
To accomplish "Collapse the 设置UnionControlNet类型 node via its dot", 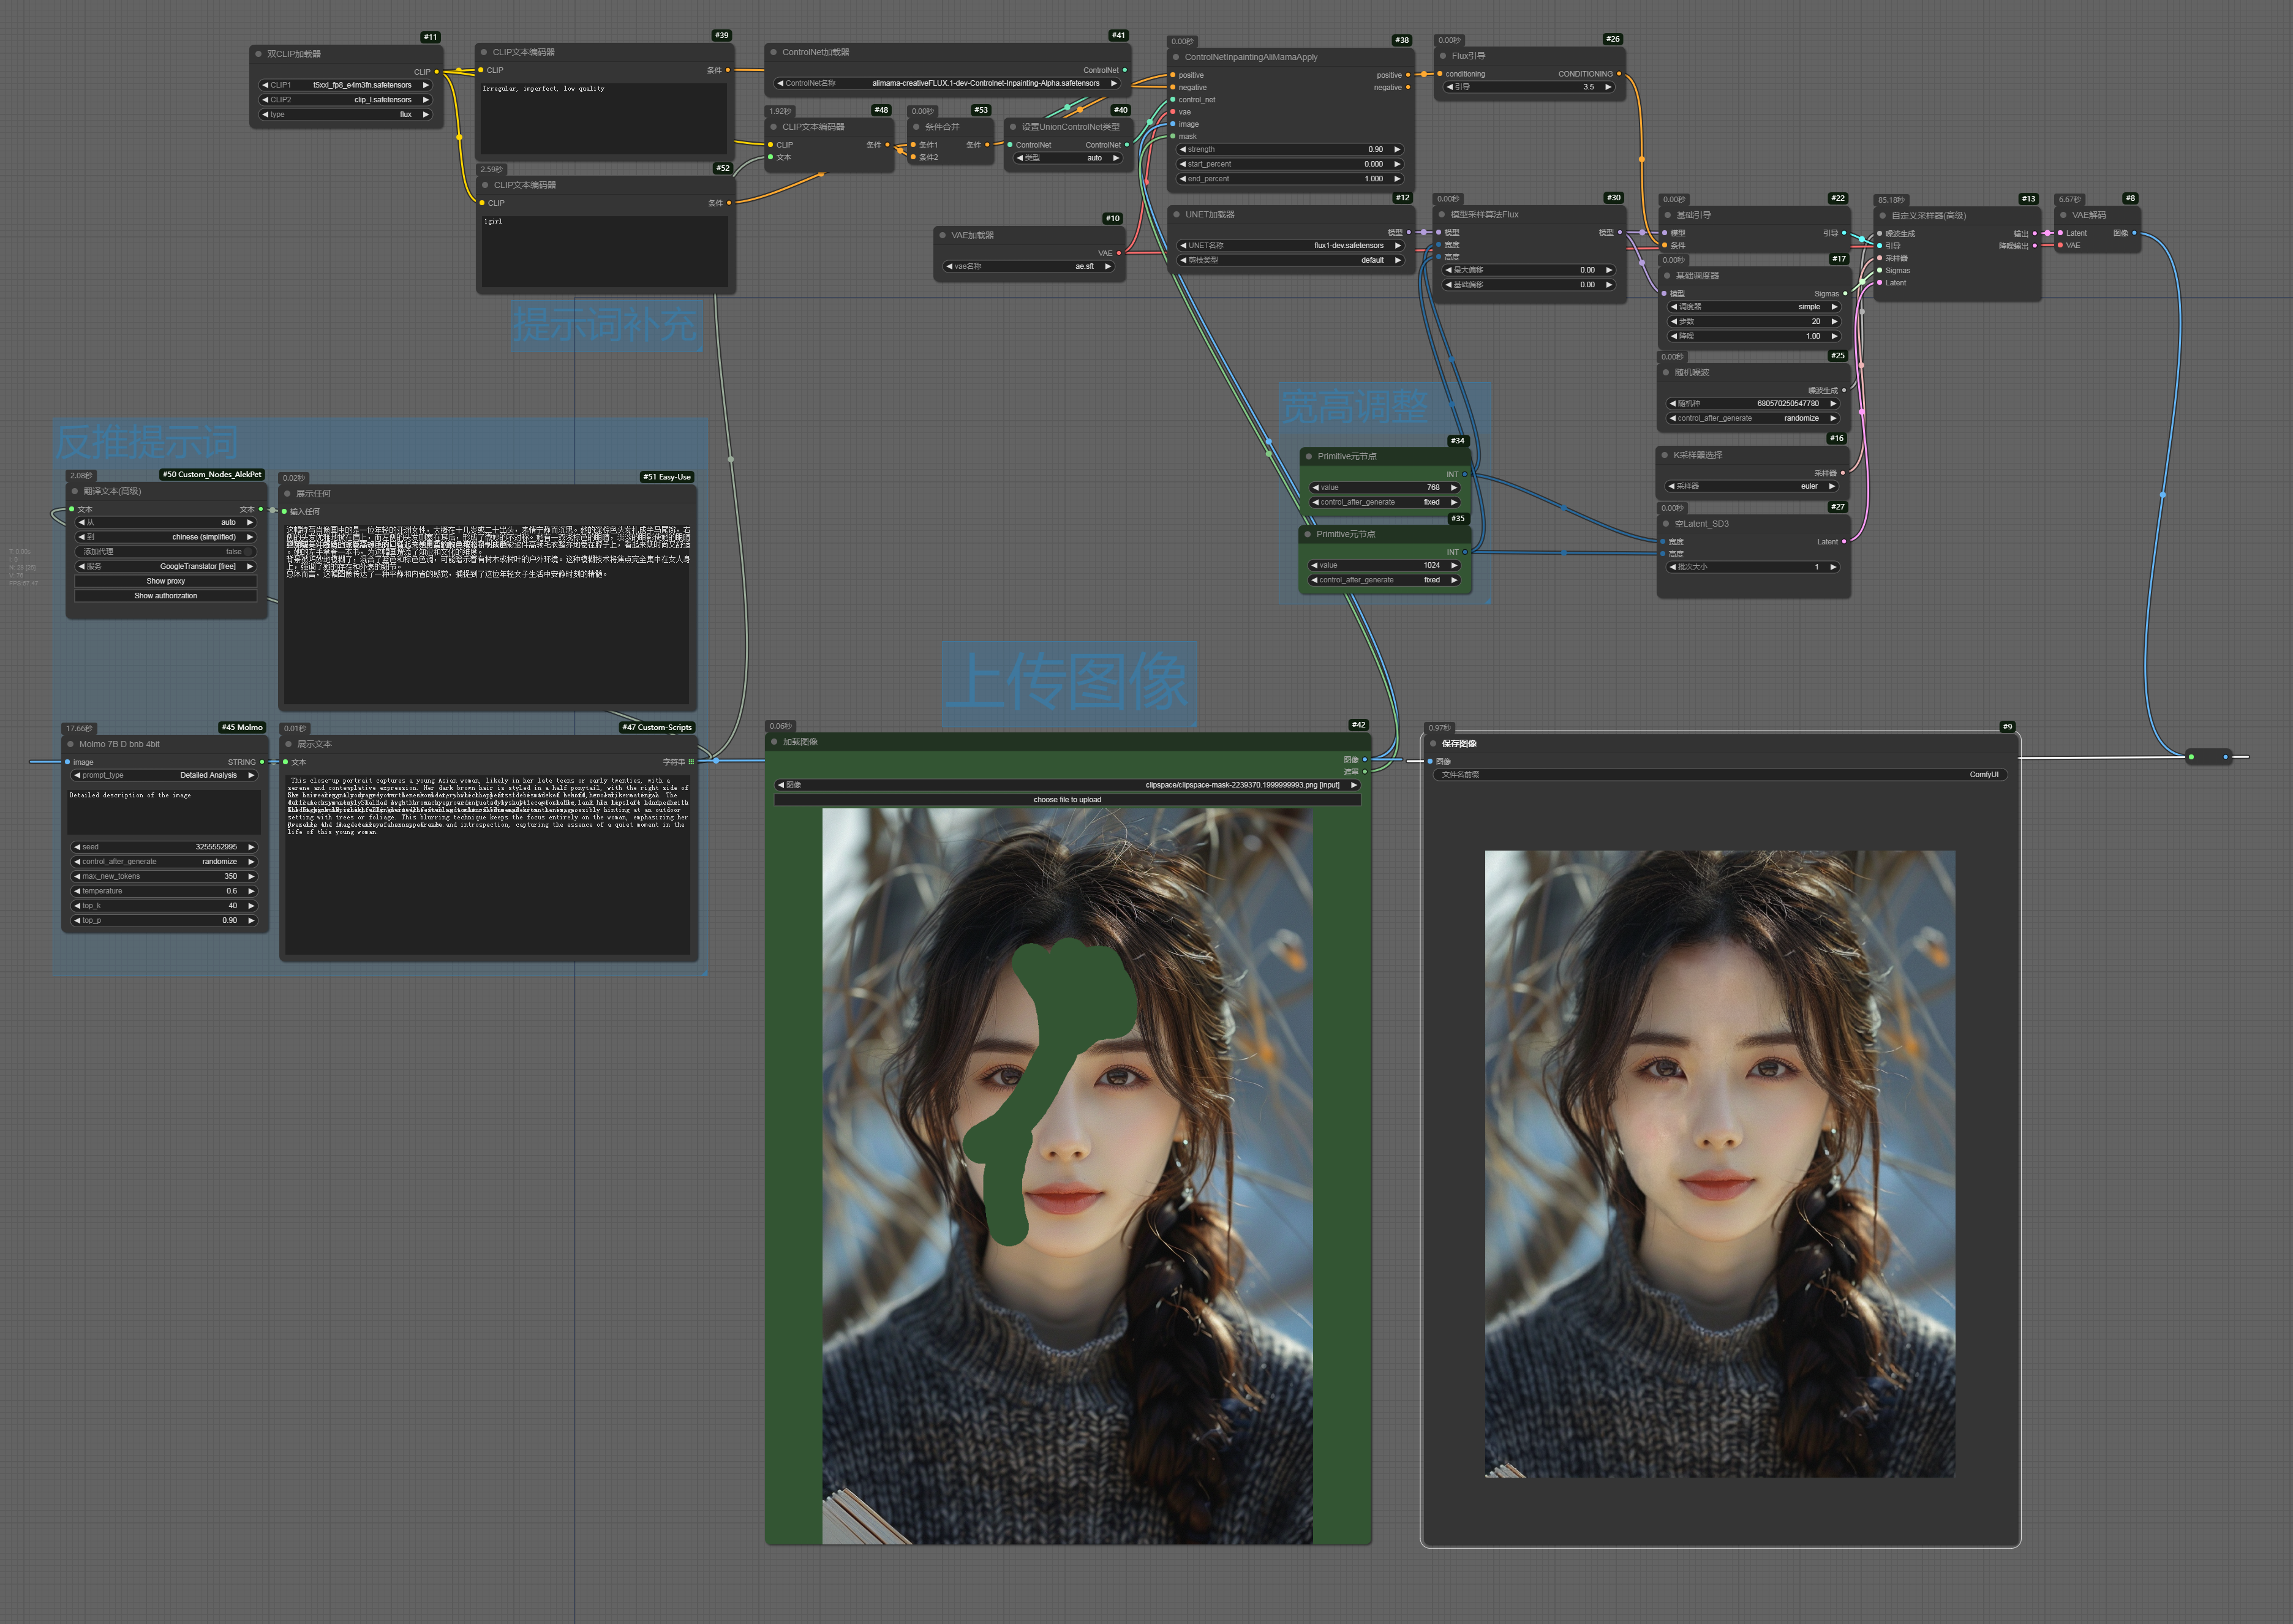I will (x=1013, y=127).
